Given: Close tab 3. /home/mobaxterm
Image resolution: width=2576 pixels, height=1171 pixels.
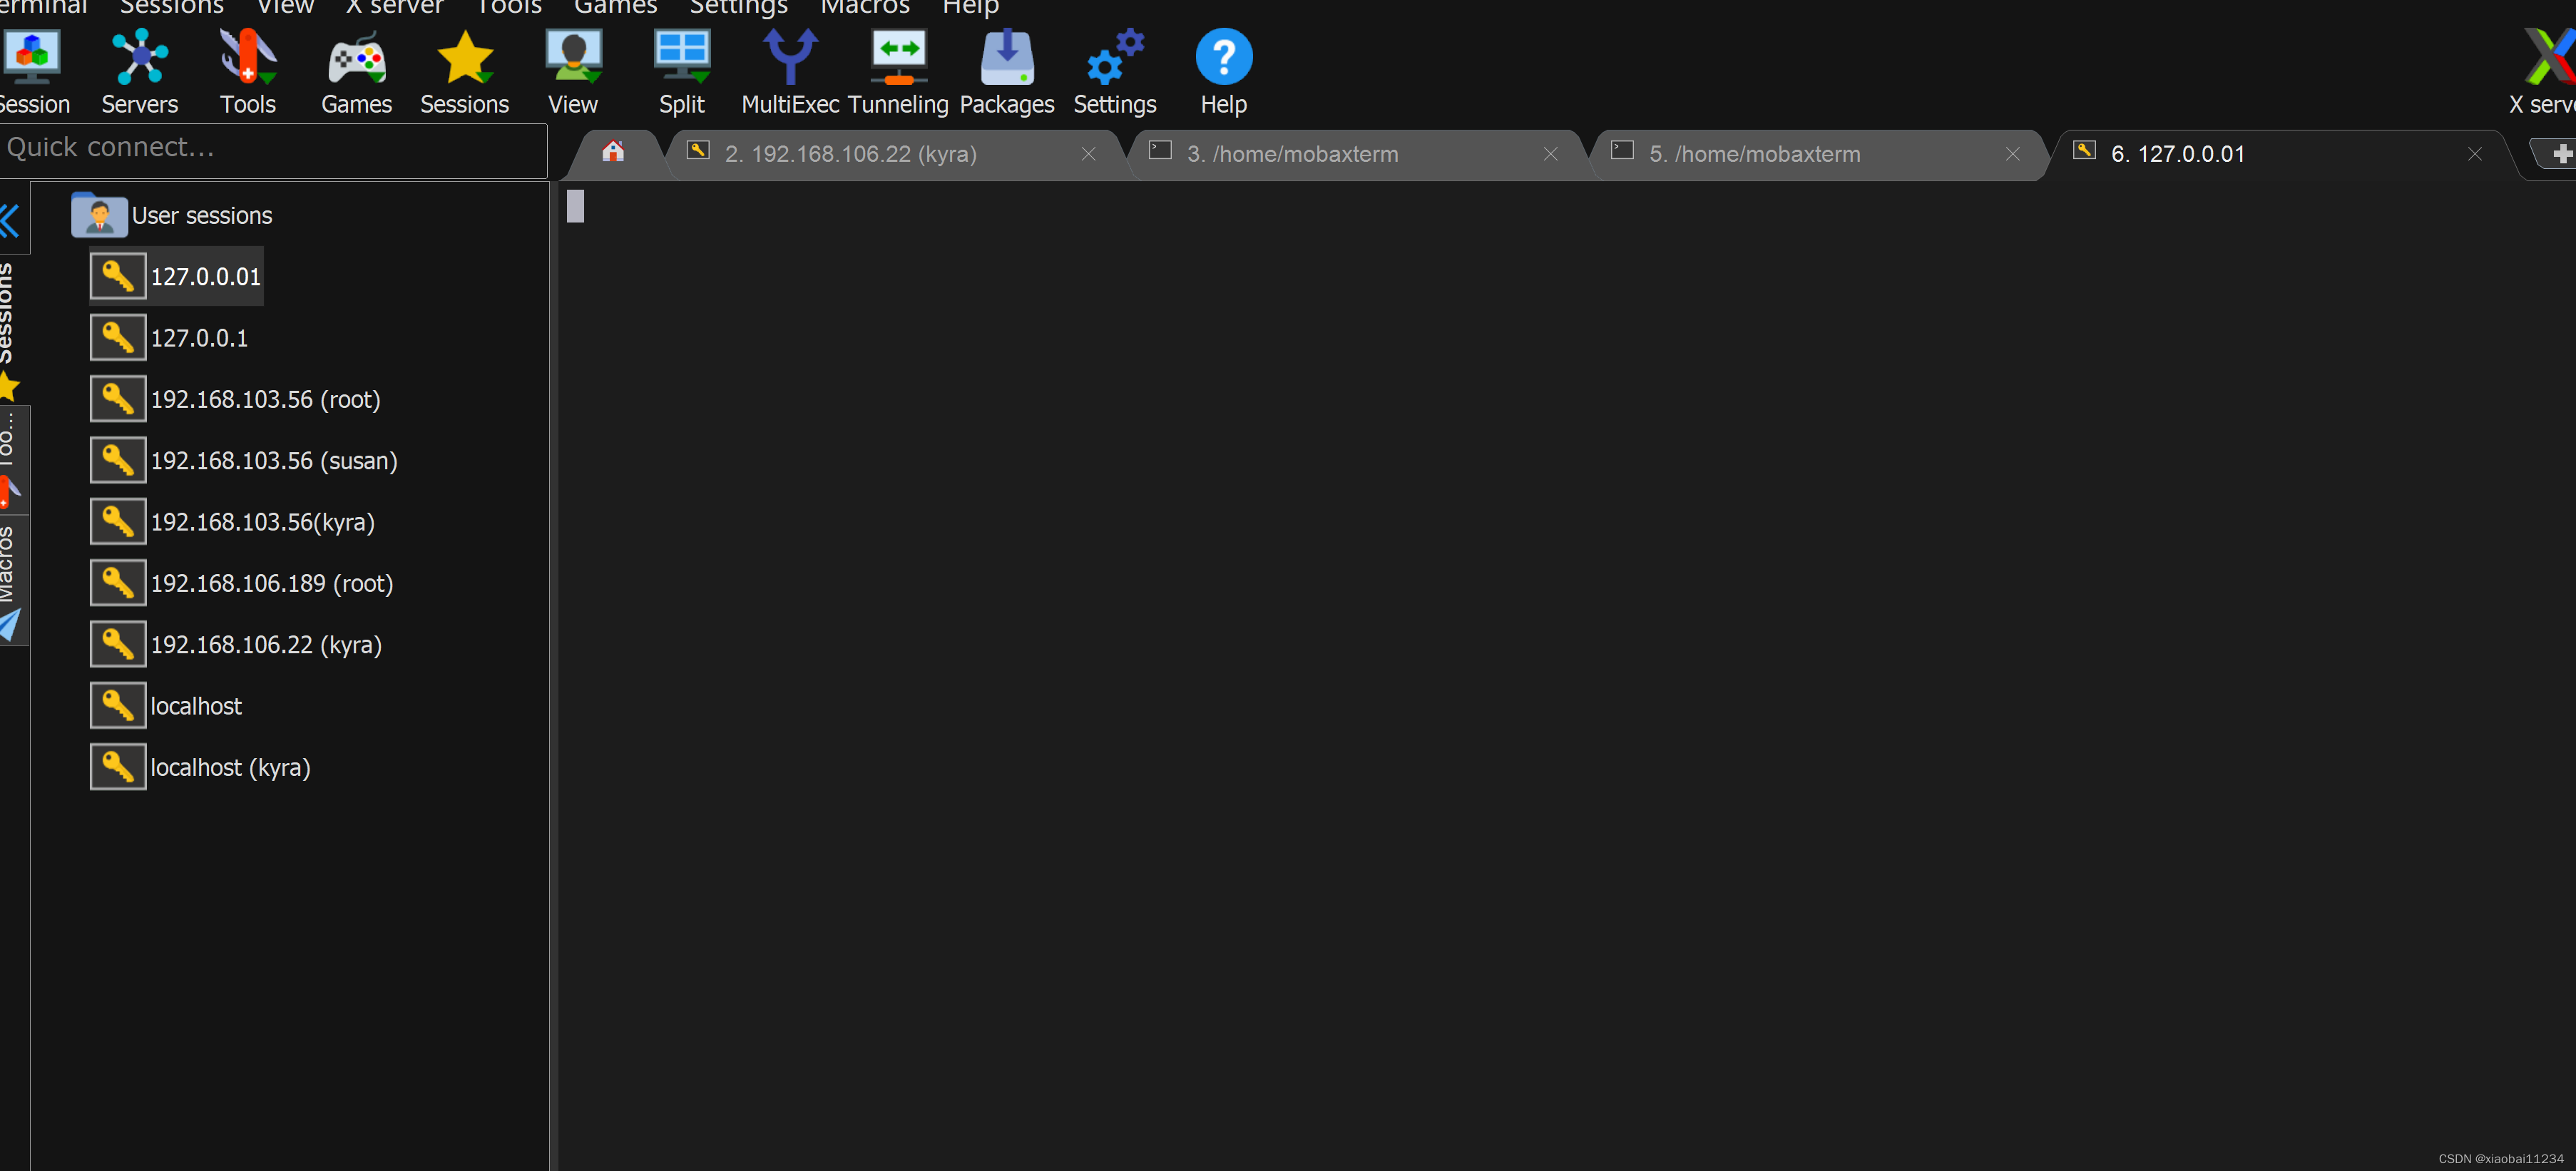Looking at the screenshot, I should (1550, 154).
